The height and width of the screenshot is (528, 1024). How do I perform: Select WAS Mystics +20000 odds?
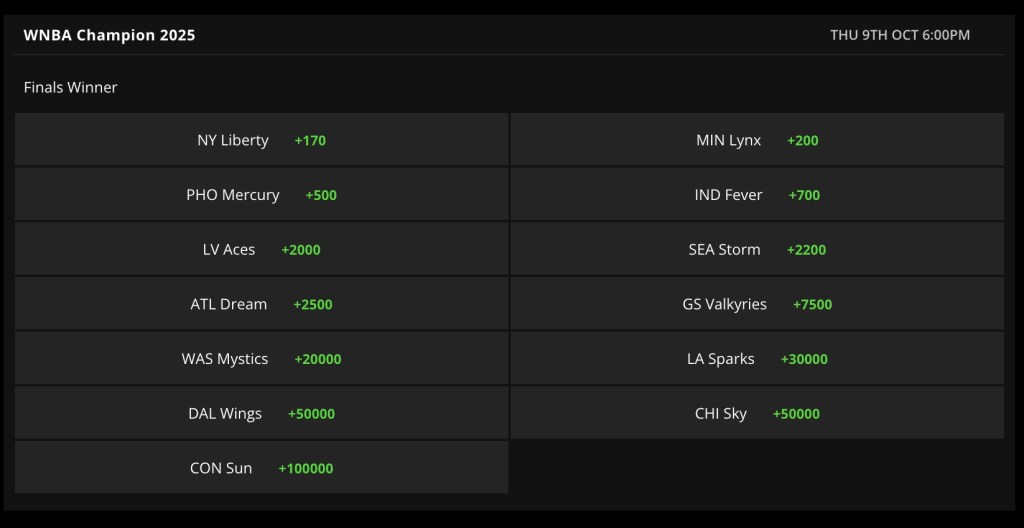click(261, 359)
